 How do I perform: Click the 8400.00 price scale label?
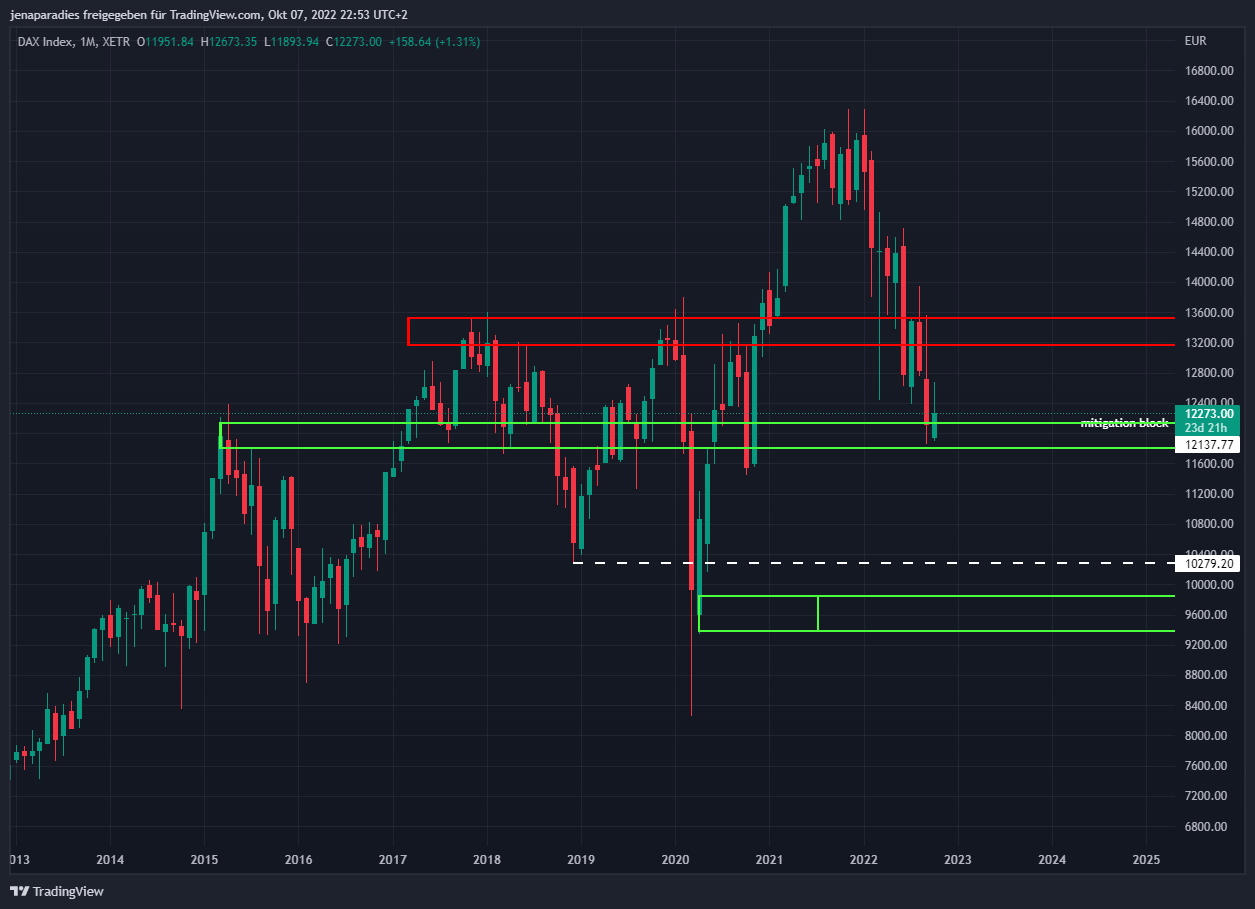coord(1207,706)
